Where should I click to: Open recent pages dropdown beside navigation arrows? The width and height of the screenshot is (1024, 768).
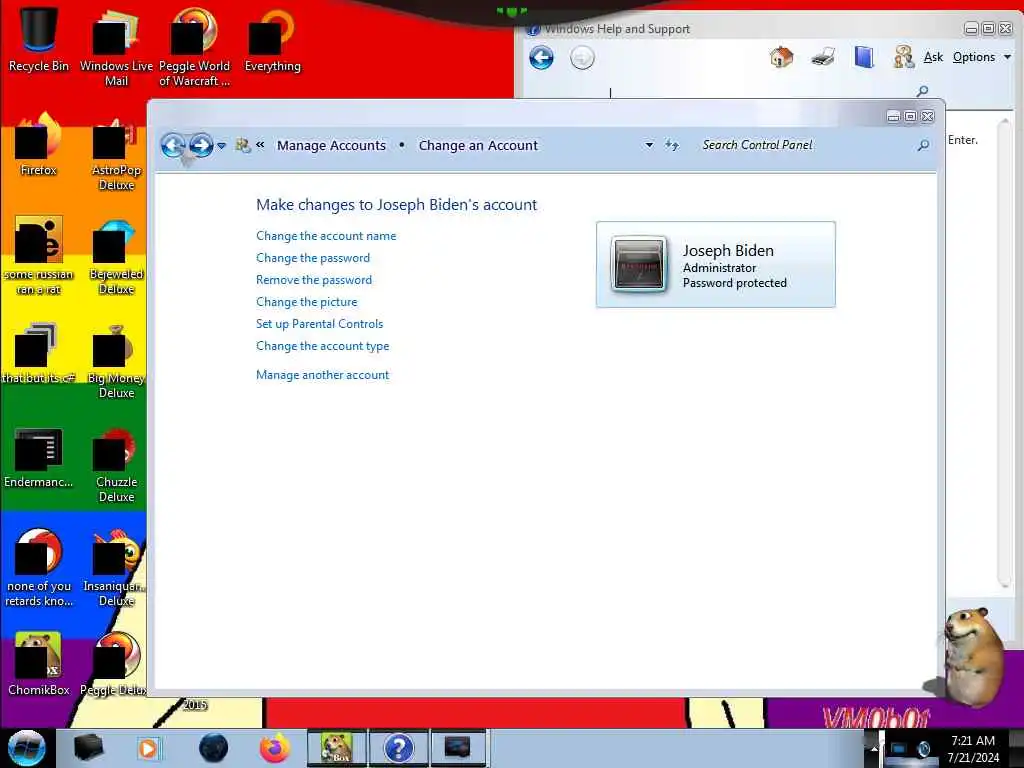pos(221,146)
